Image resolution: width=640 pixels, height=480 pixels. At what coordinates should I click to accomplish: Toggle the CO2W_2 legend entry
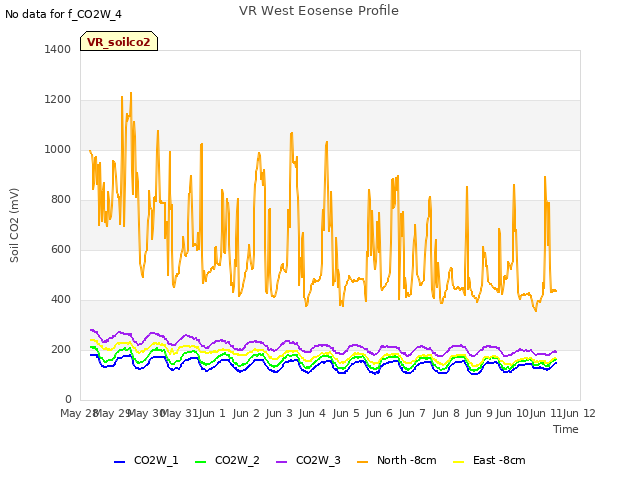[x=227, y=460]
